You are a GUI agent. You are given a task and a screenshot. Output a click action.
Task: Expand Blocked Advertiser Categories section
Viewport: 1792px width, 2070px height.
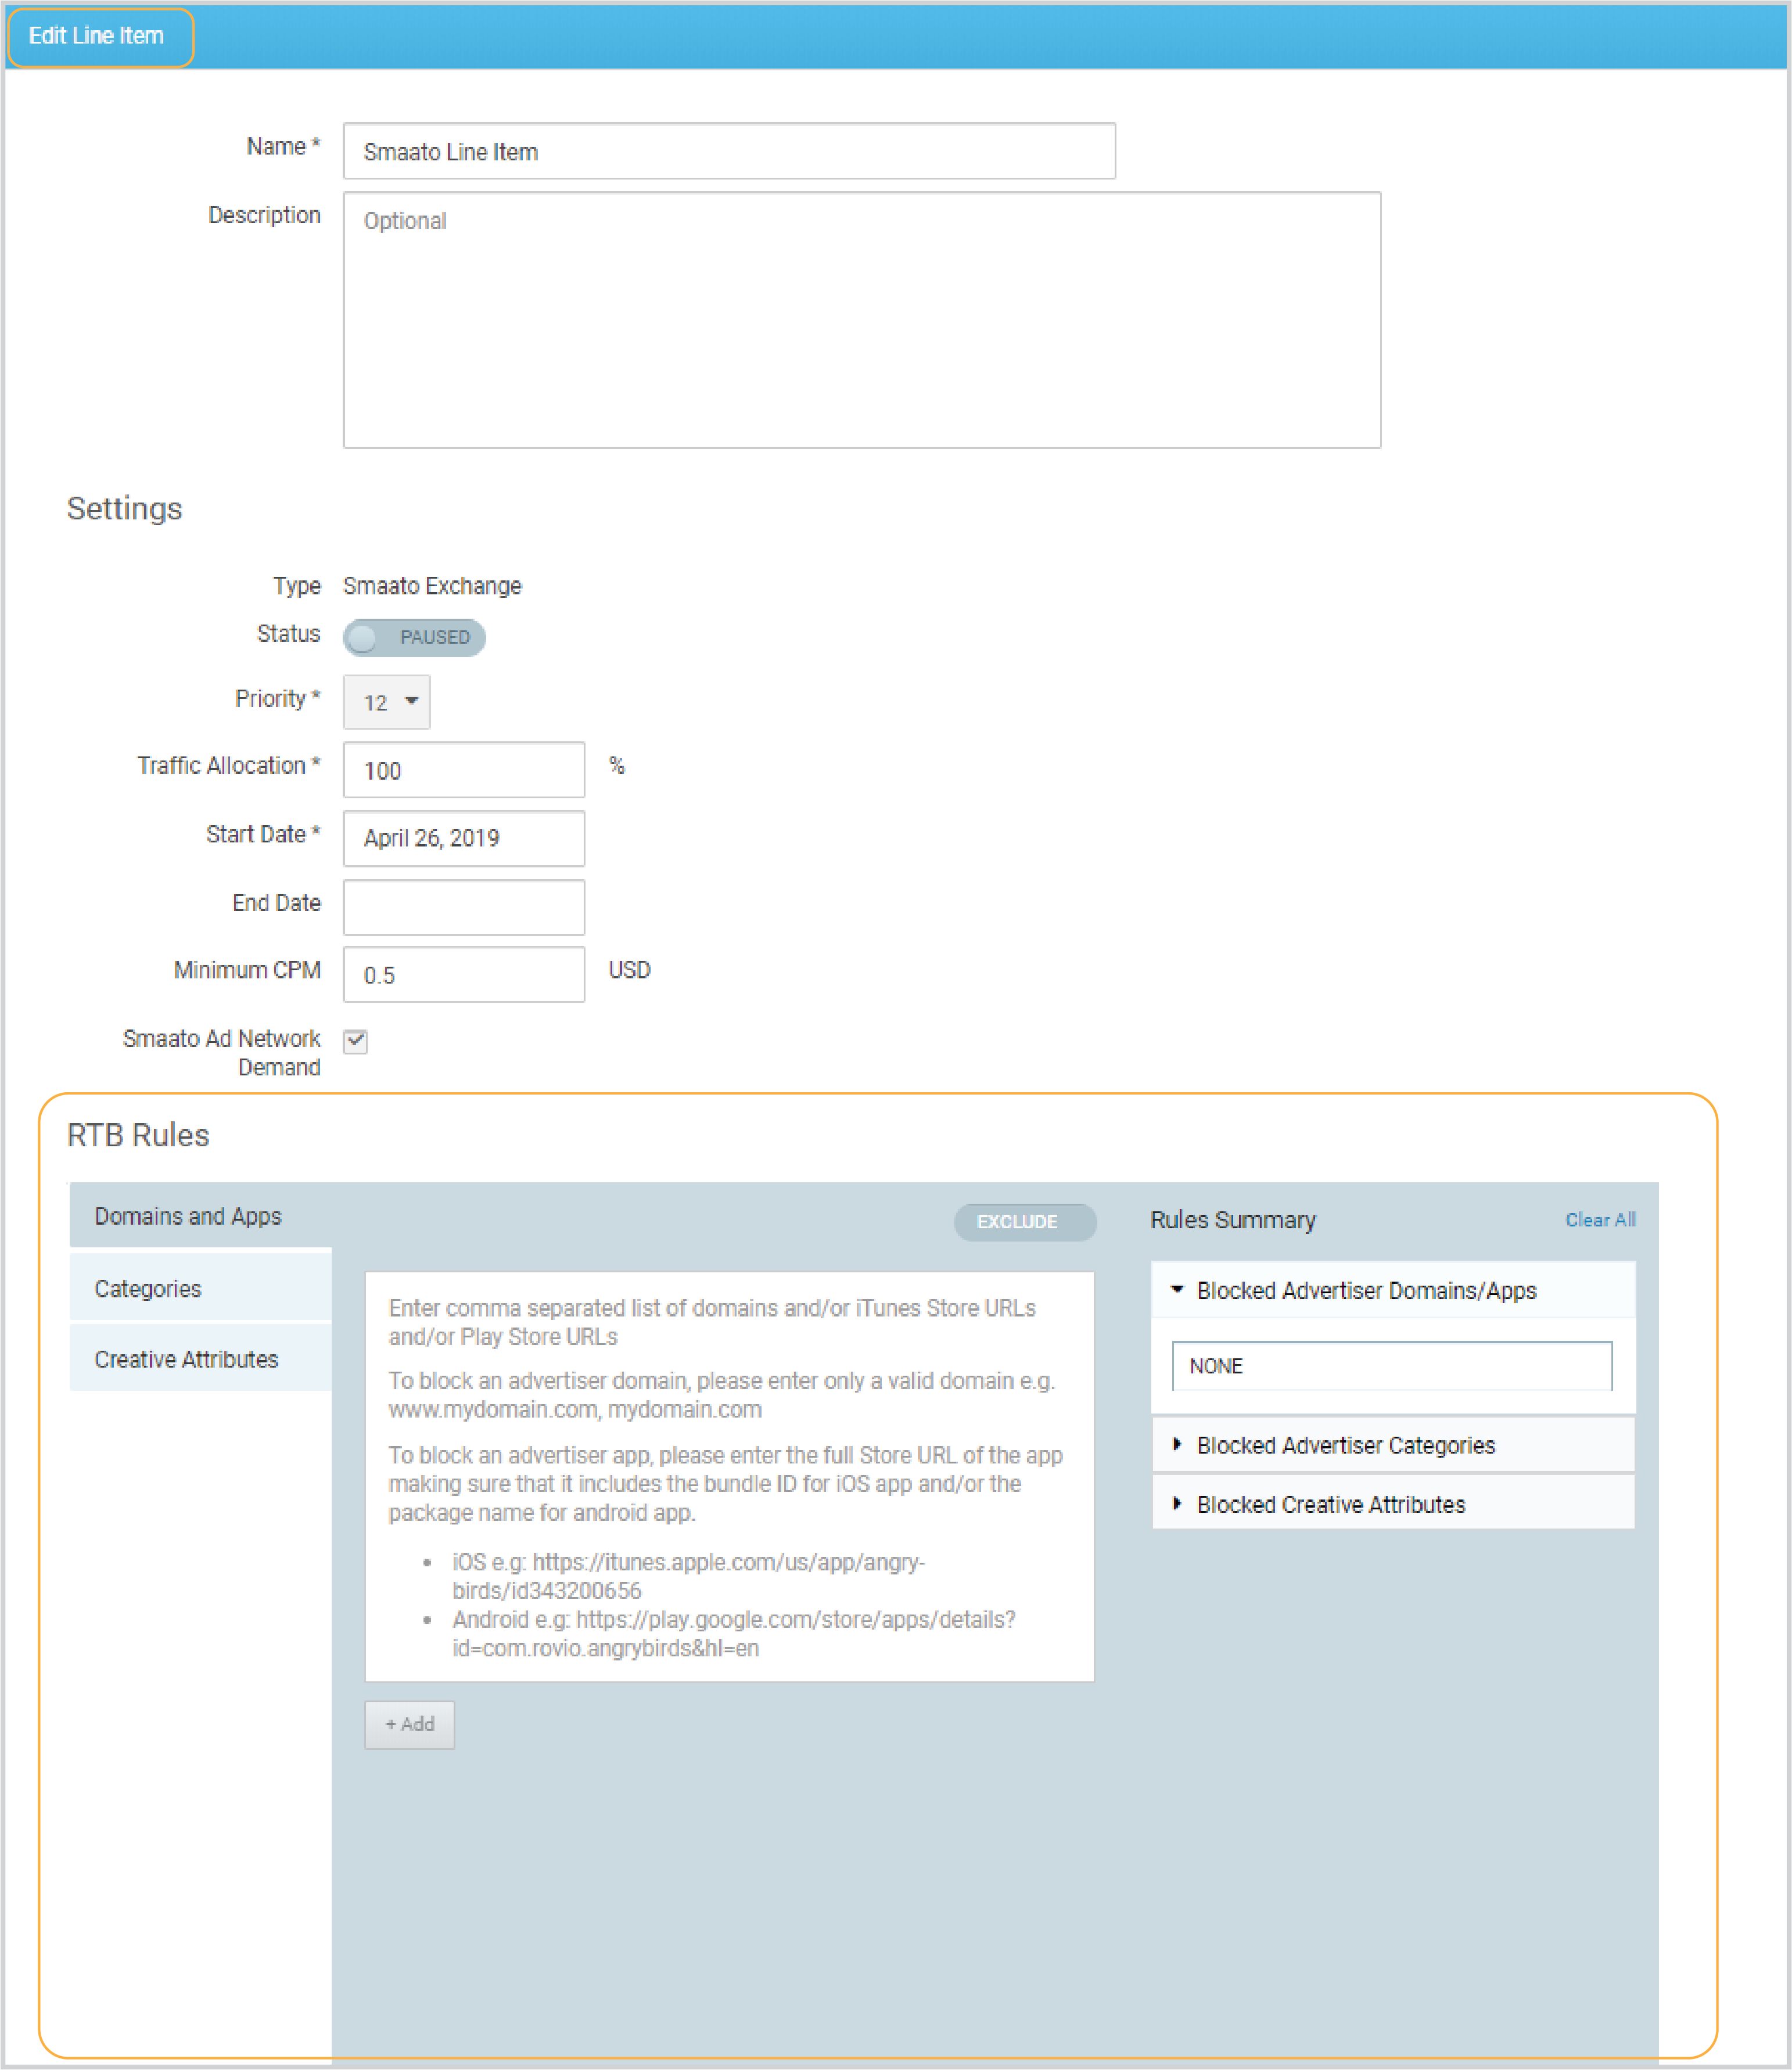(1392, 1445)
